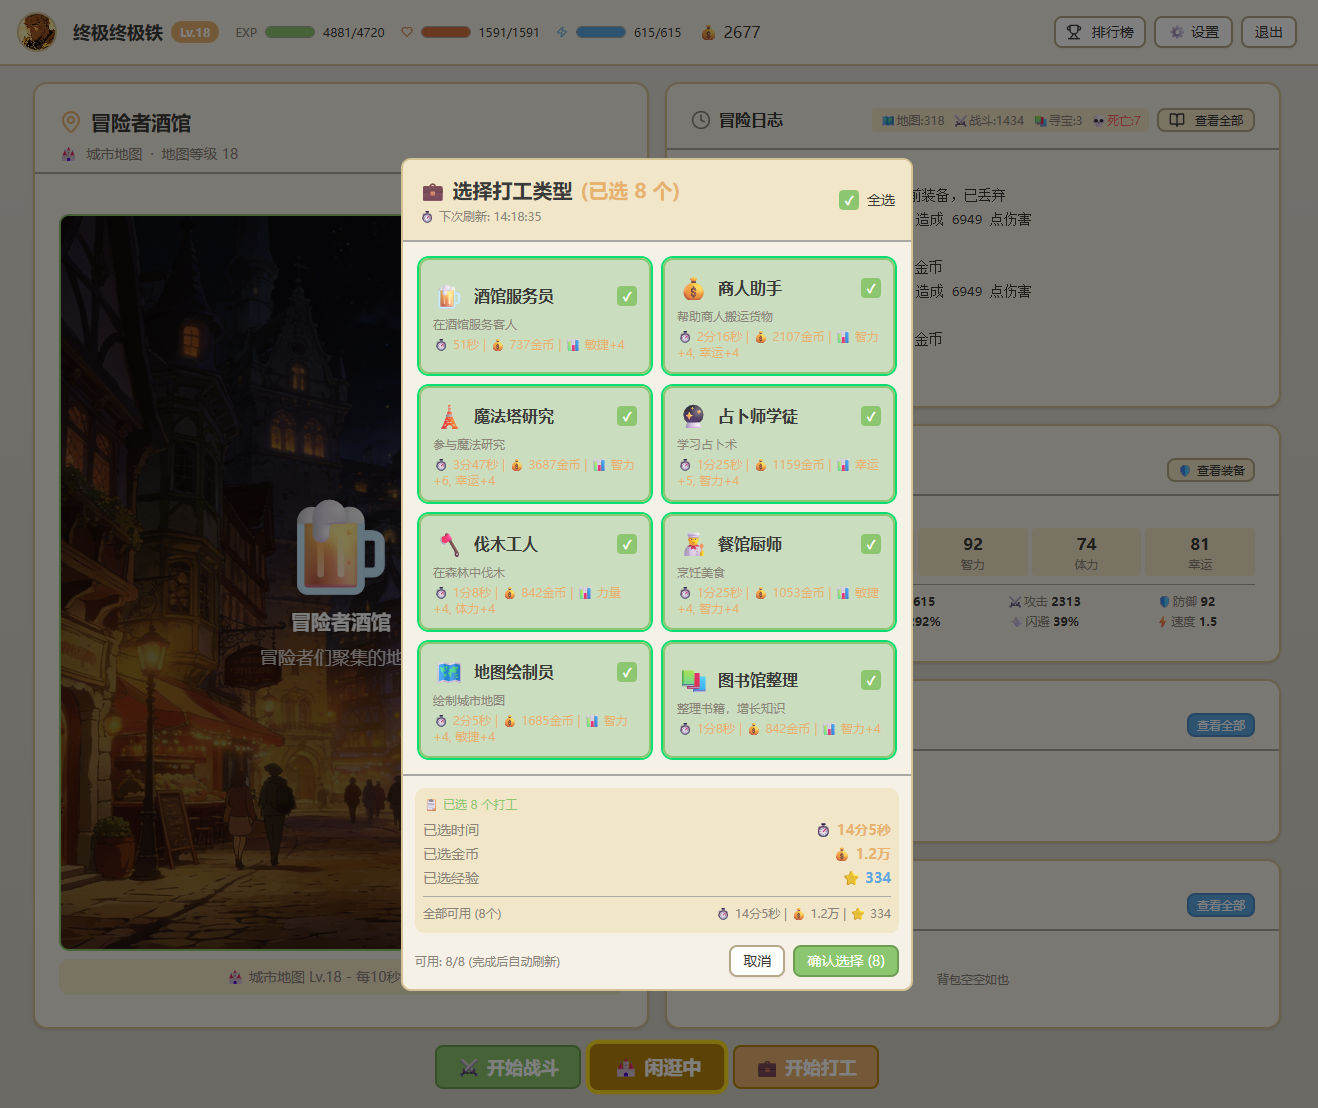The image size is (1318, 1108).
Task: Click the 退出 logout button
Action: tap(1268, 32)
